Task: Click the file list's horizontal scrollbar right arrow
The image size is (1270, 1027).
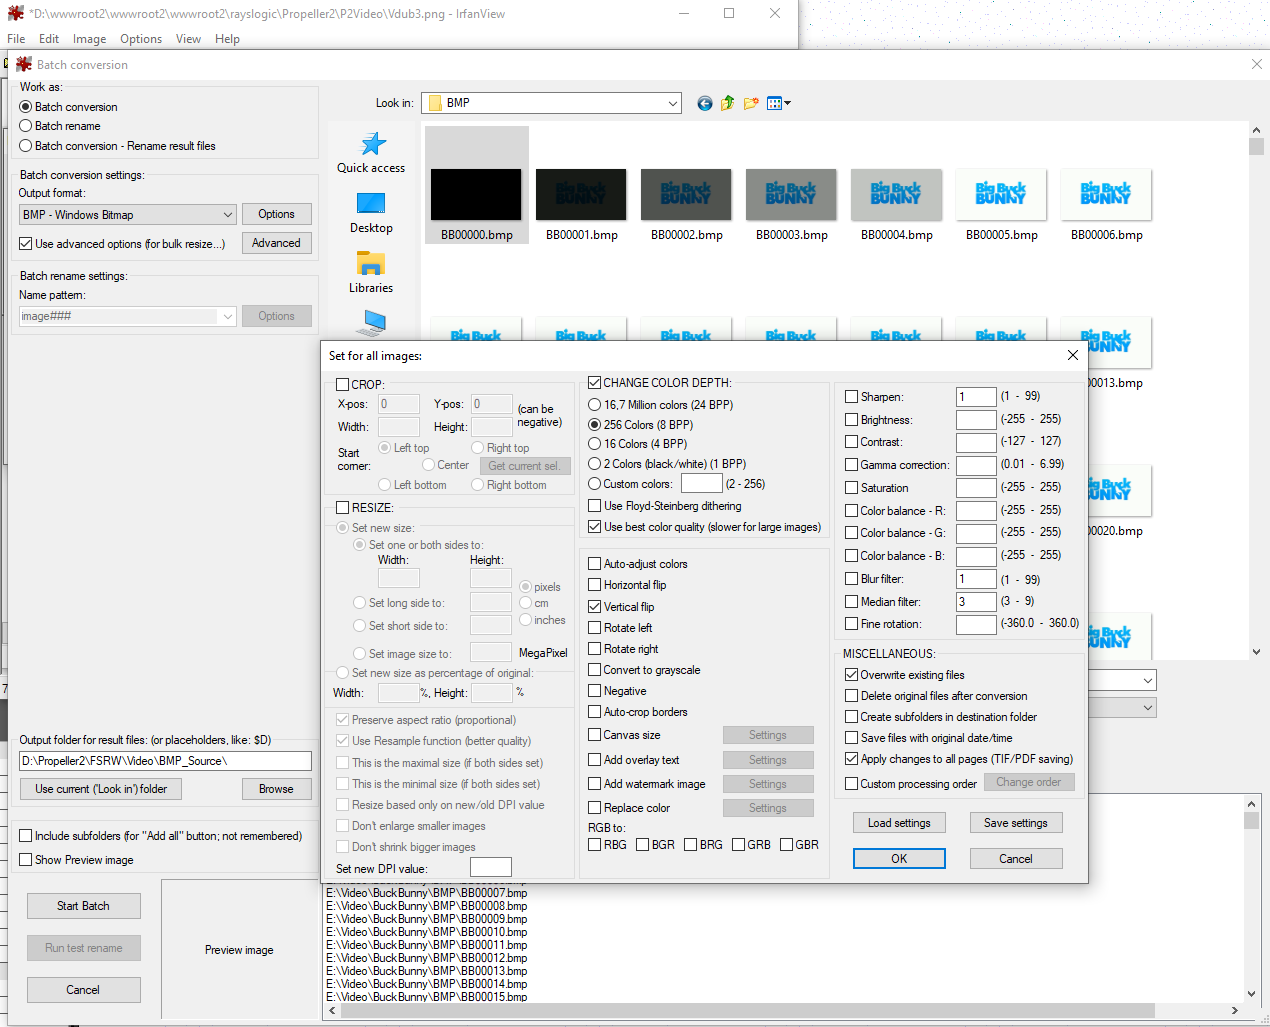Action: [1234, 1011]
